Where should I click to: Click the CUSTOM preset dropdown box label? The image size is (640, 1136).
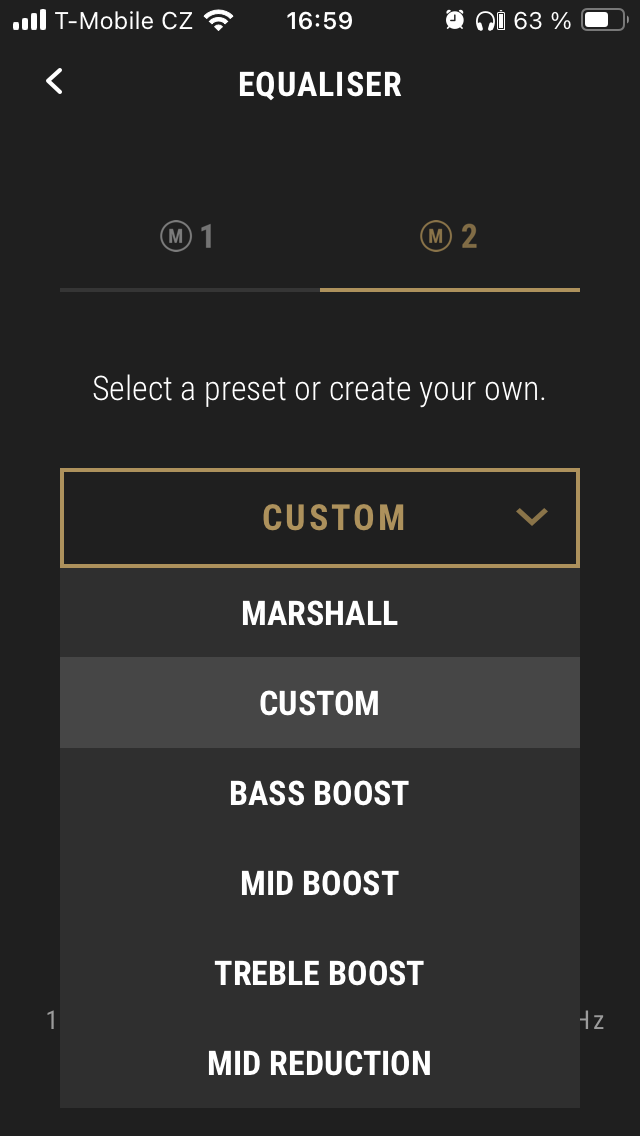coord(333,518)
